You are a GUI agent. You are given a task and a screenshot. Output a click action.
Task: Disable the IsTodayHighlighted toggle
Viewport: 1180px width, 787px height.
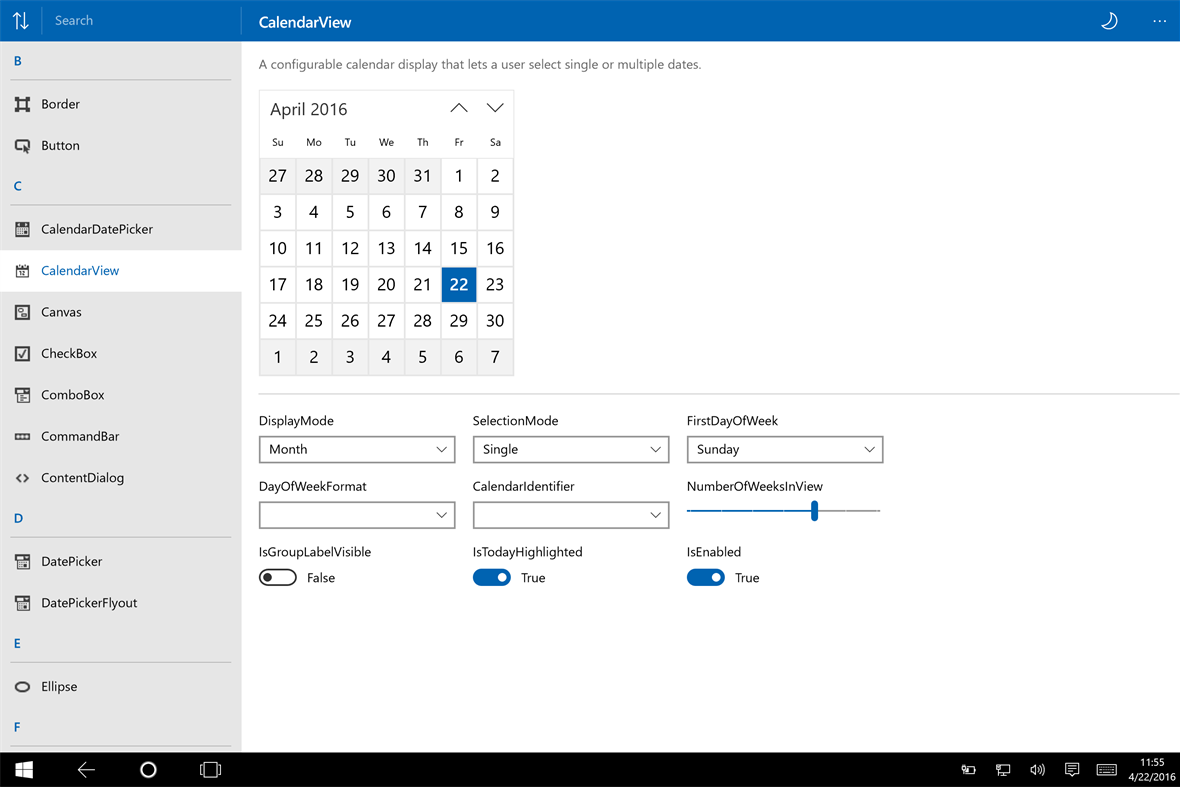click(x=491, y=577)
